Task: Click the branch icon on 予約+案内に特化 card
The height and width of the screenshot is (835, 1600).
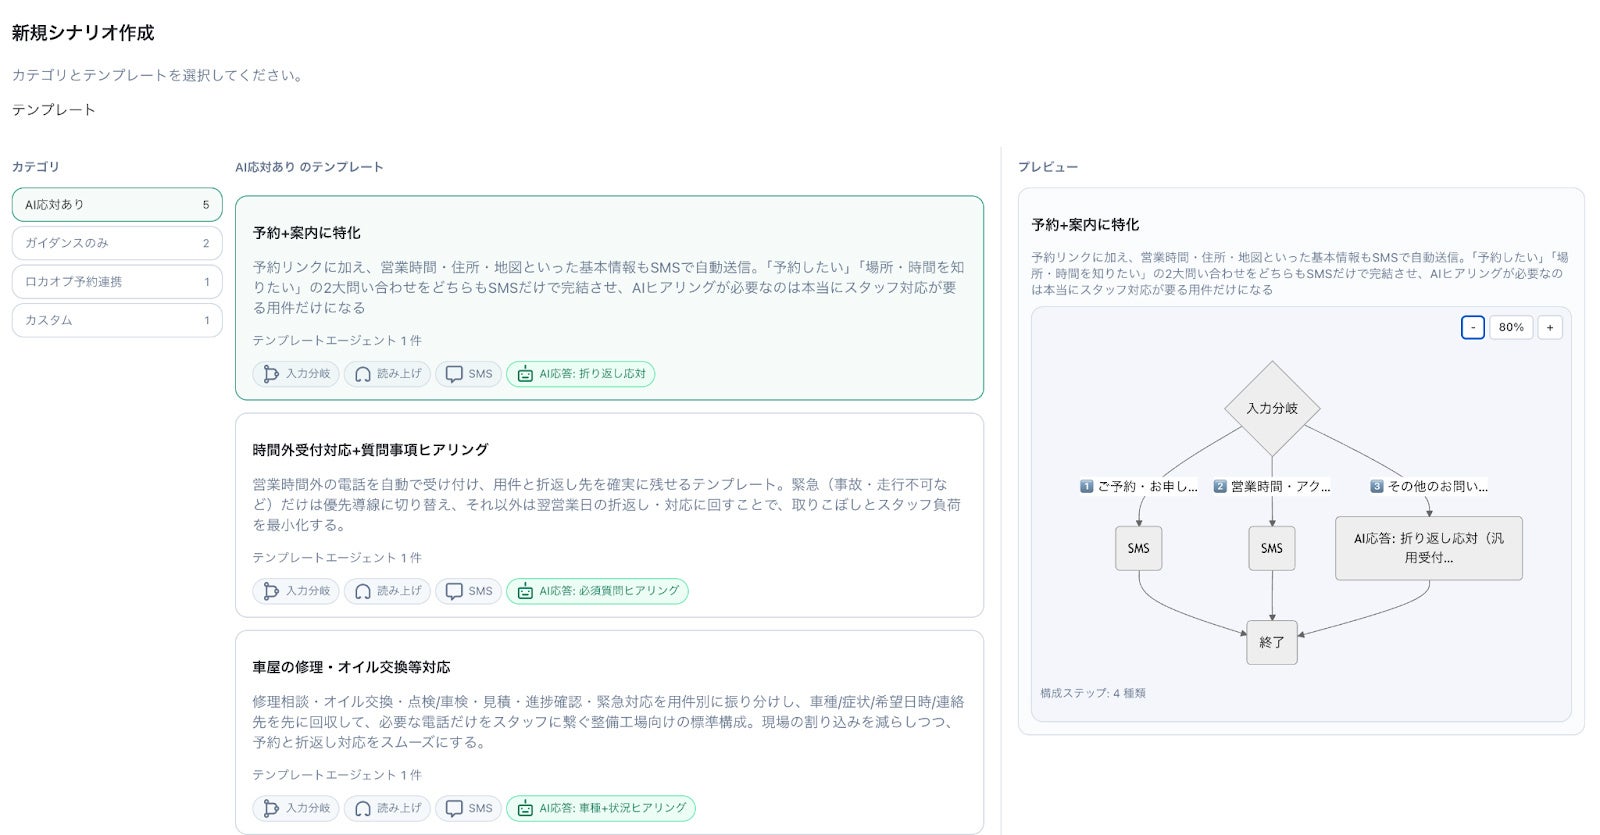Action: tap(270, 374)
